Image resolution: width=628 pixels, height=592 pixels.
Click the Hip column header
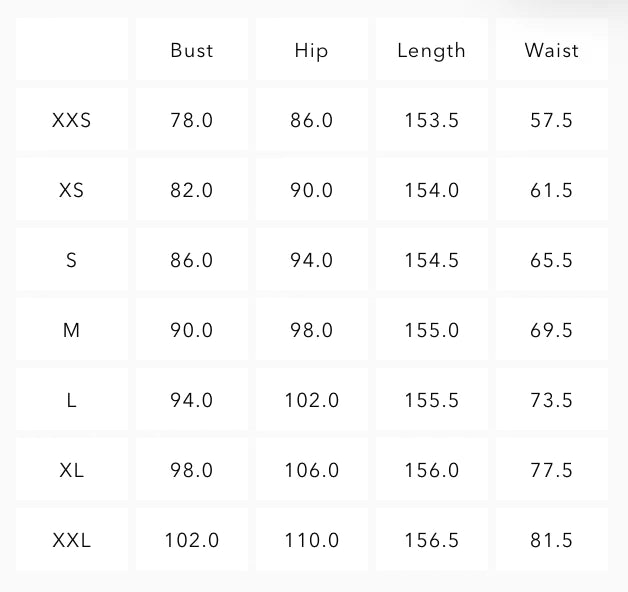coord(311,50)
